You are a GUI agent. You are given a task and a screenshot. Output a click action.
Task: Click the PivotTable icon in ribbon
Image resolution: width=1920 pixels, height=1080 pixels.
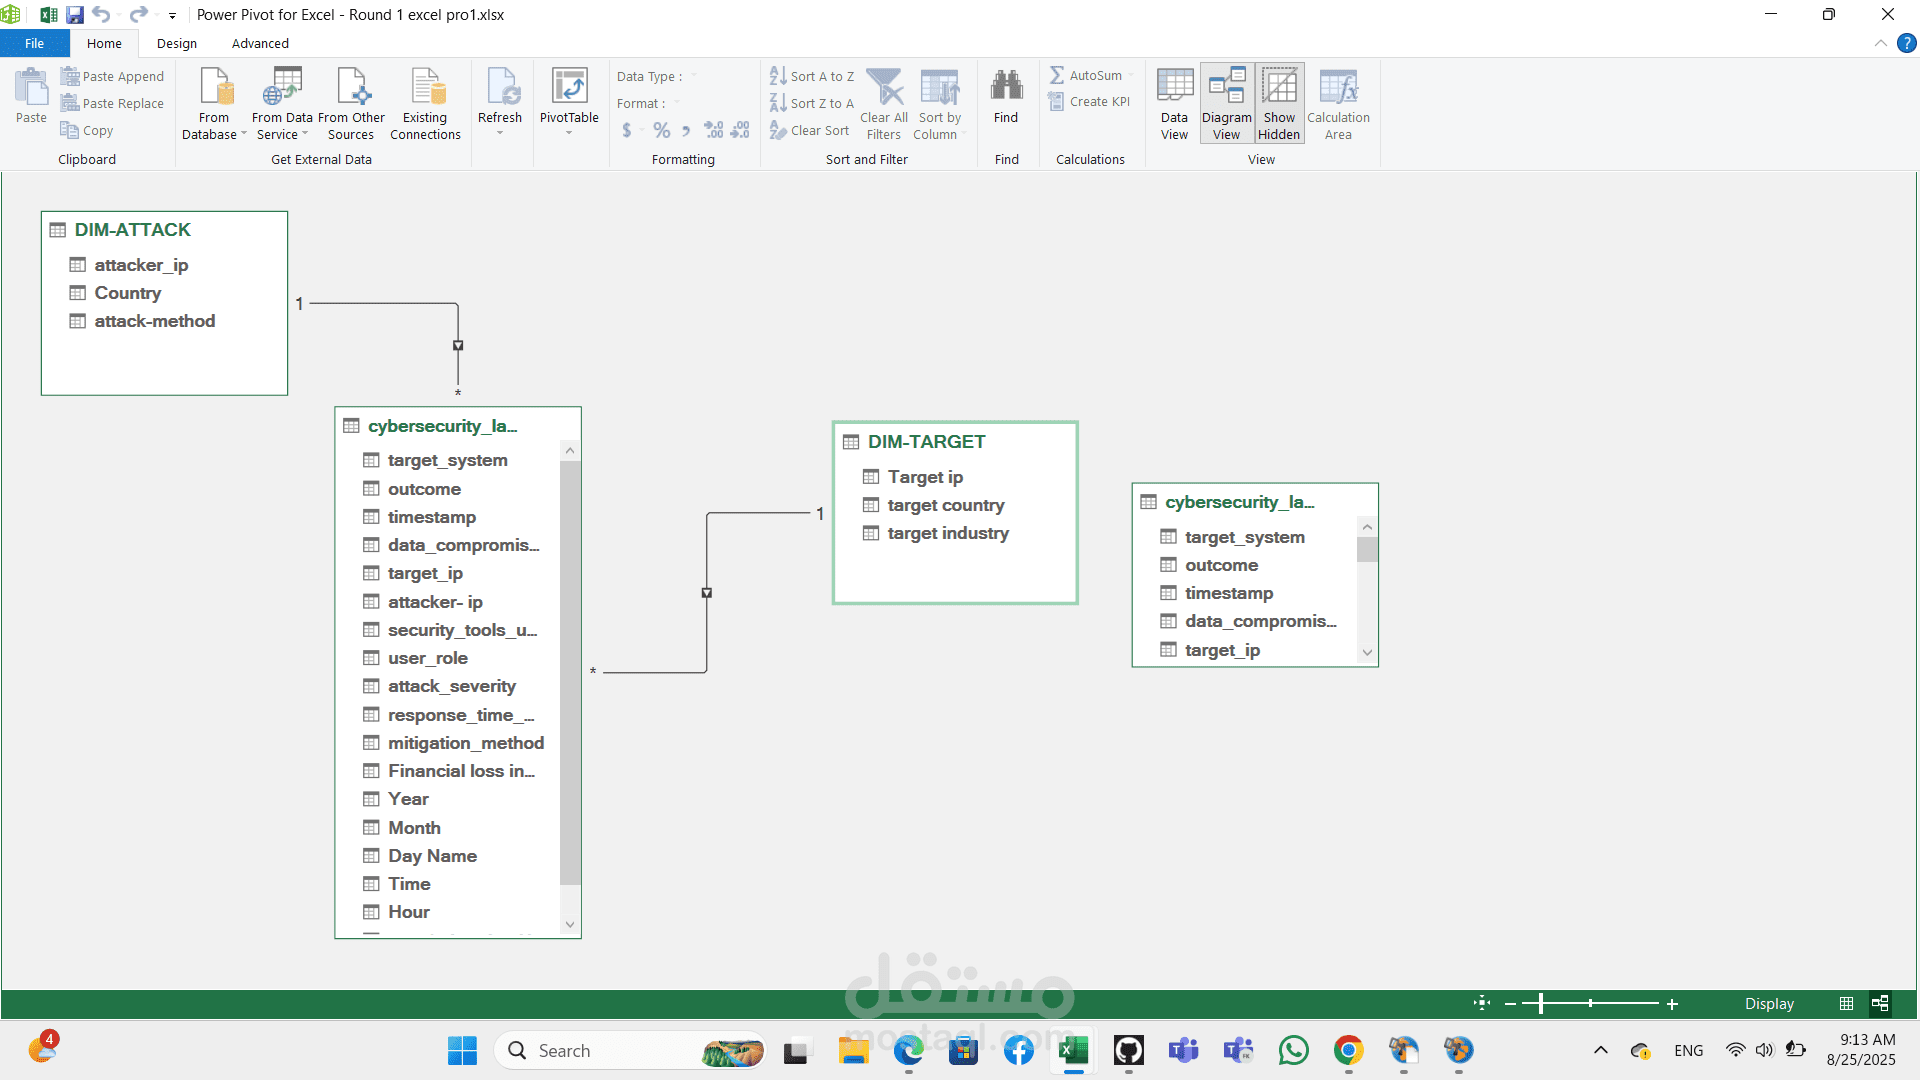[569, 88]
